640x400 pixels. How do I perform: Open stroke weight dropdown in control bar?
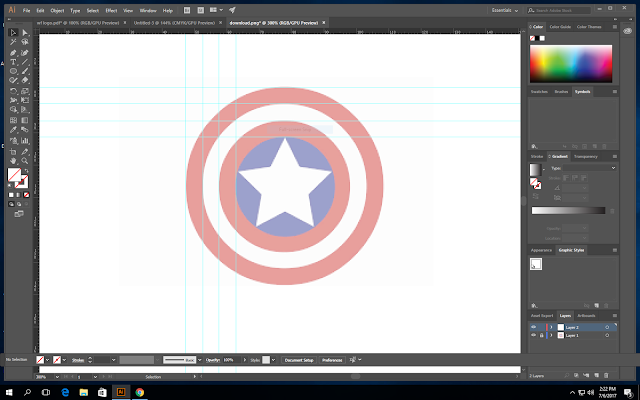pos(113,360)
